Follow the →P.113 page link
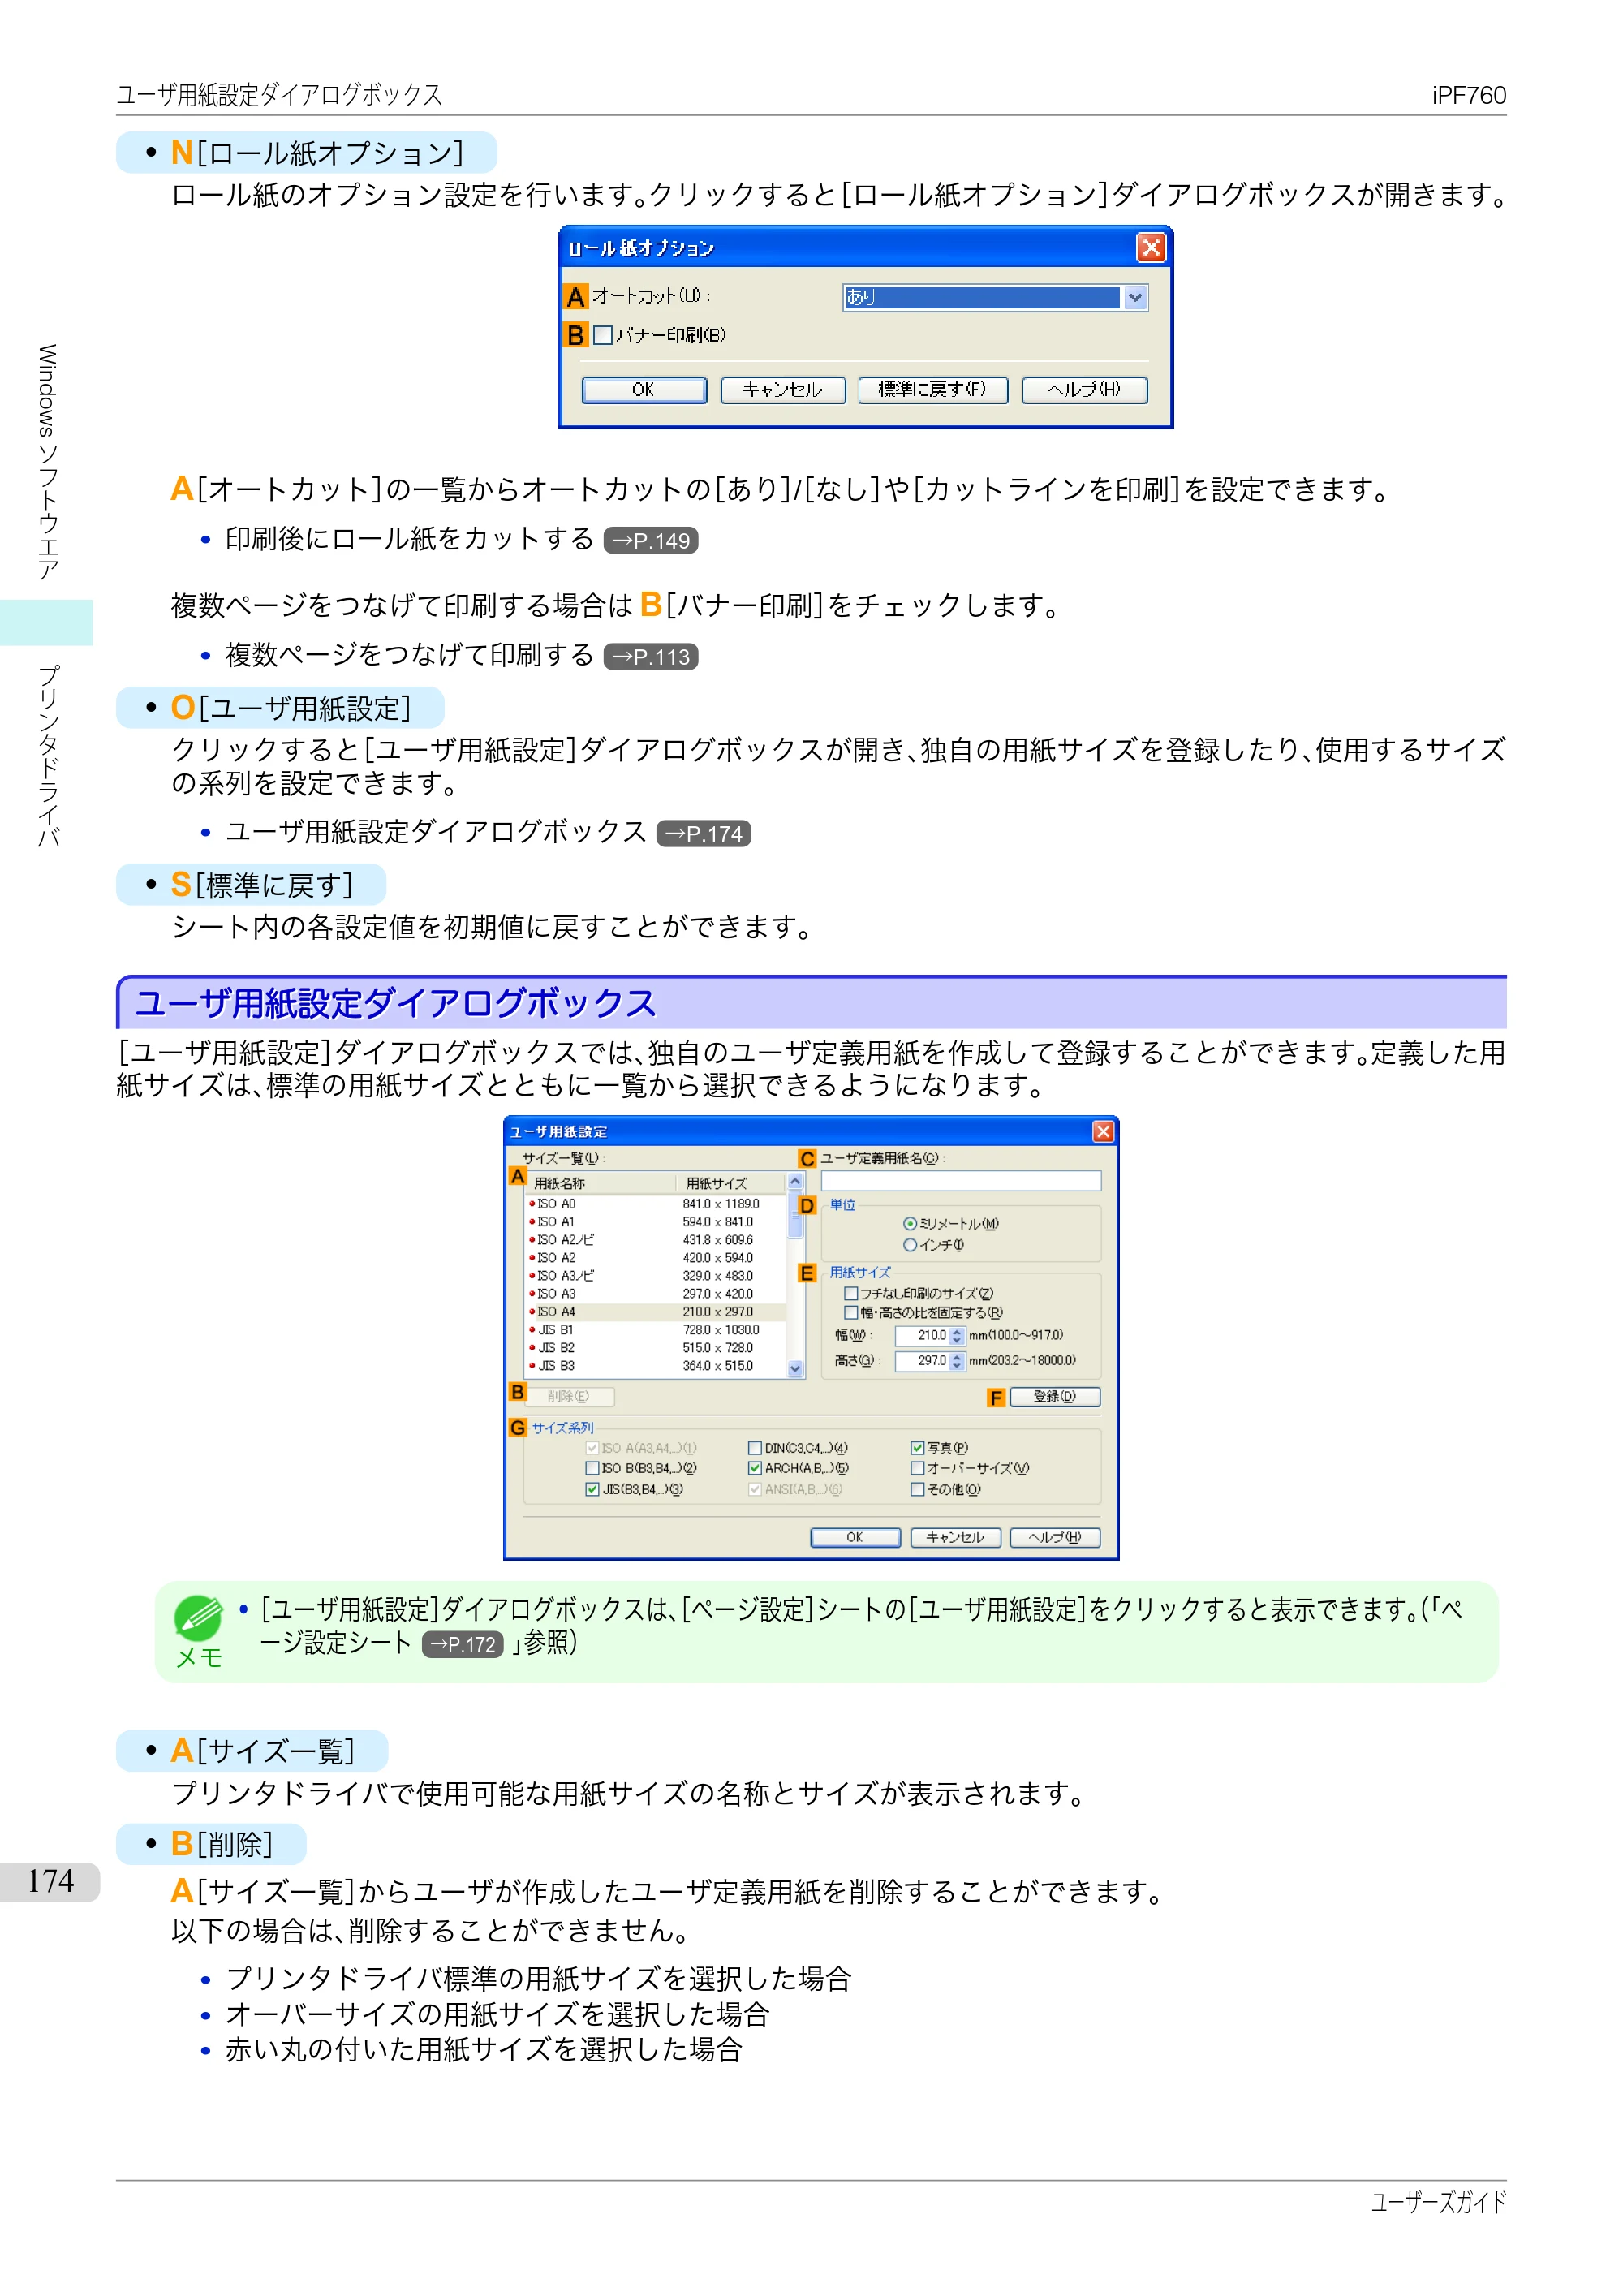The width and height of the screenshot is (1623, 2296). [651, 657]
